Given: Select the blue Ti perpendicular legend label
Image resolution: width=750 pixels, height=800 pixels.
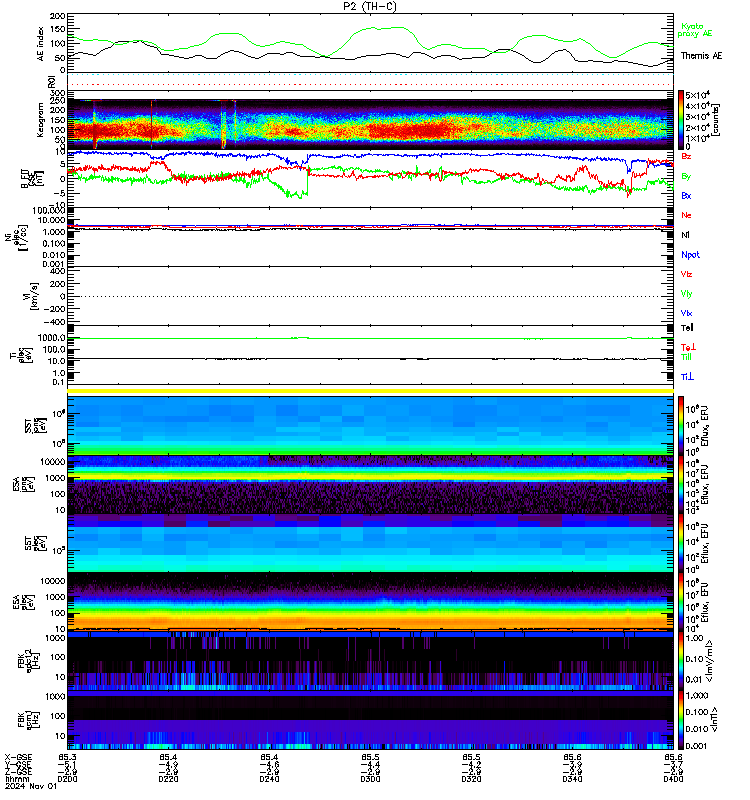Looking at the screenshot, I should pyautogui.click(x=687, y=377).
